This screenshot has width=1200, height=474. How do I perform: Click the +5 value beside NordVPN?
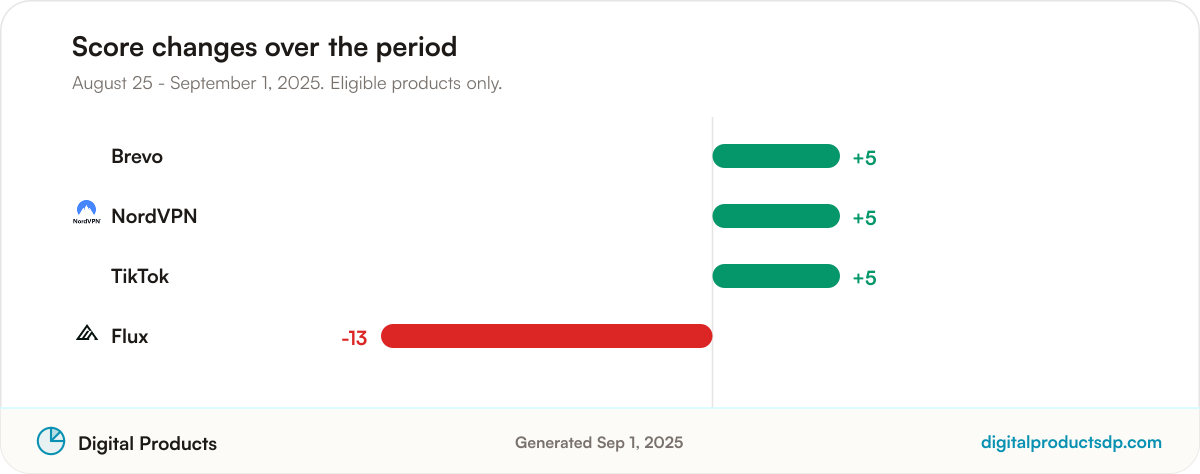tap(865, 218)
